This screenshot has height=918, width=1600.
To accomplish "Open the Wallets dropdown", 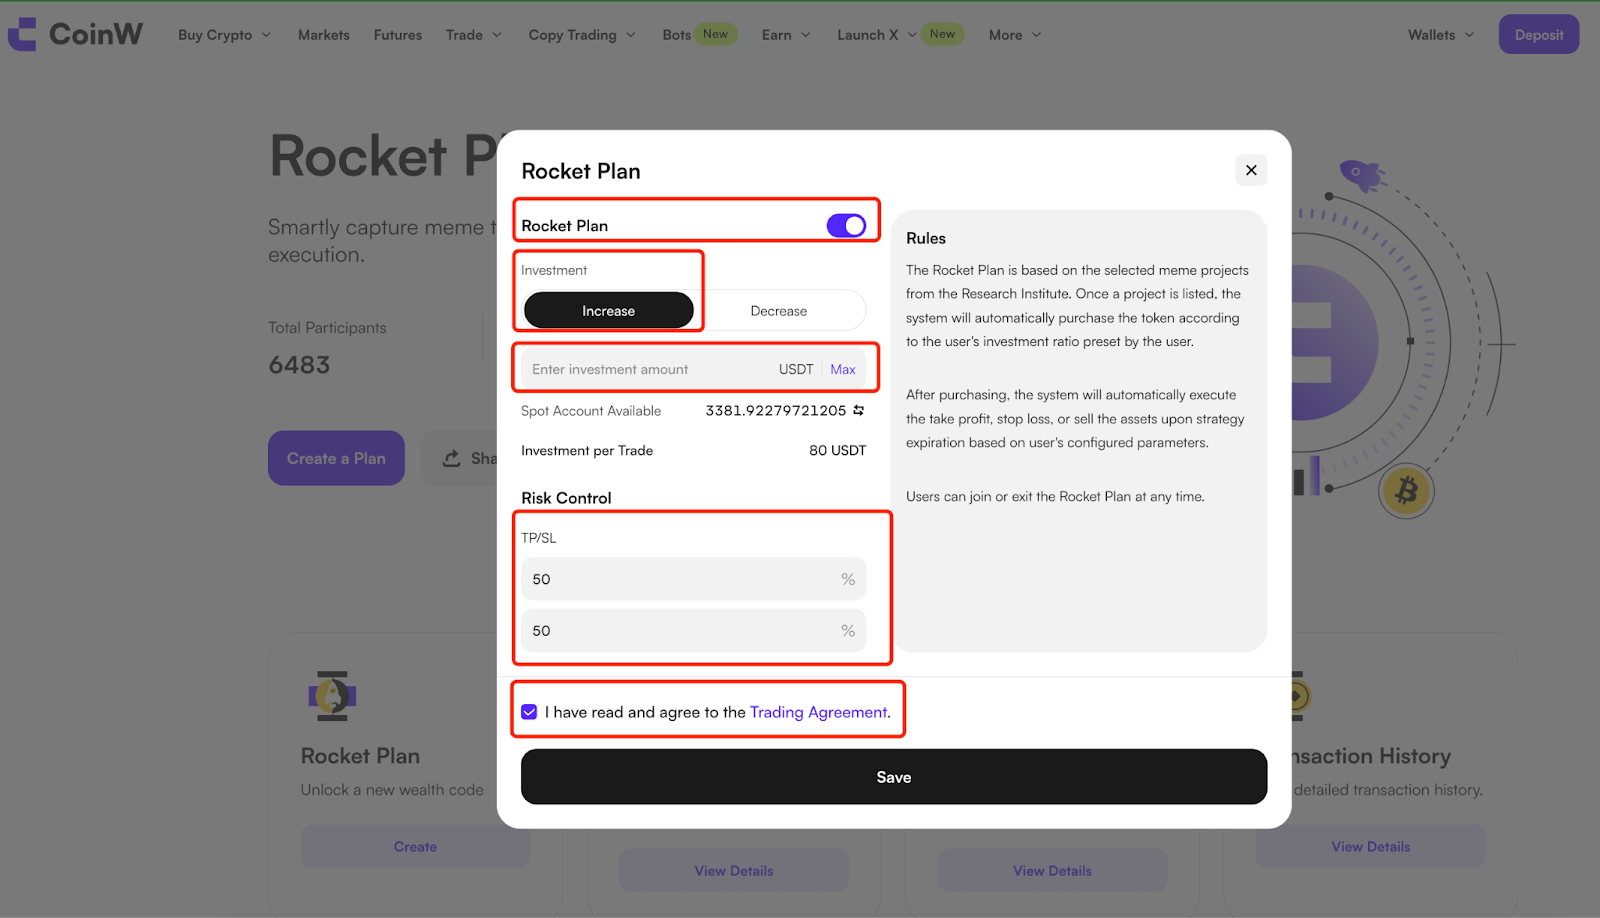I will tap(1441, 35).
